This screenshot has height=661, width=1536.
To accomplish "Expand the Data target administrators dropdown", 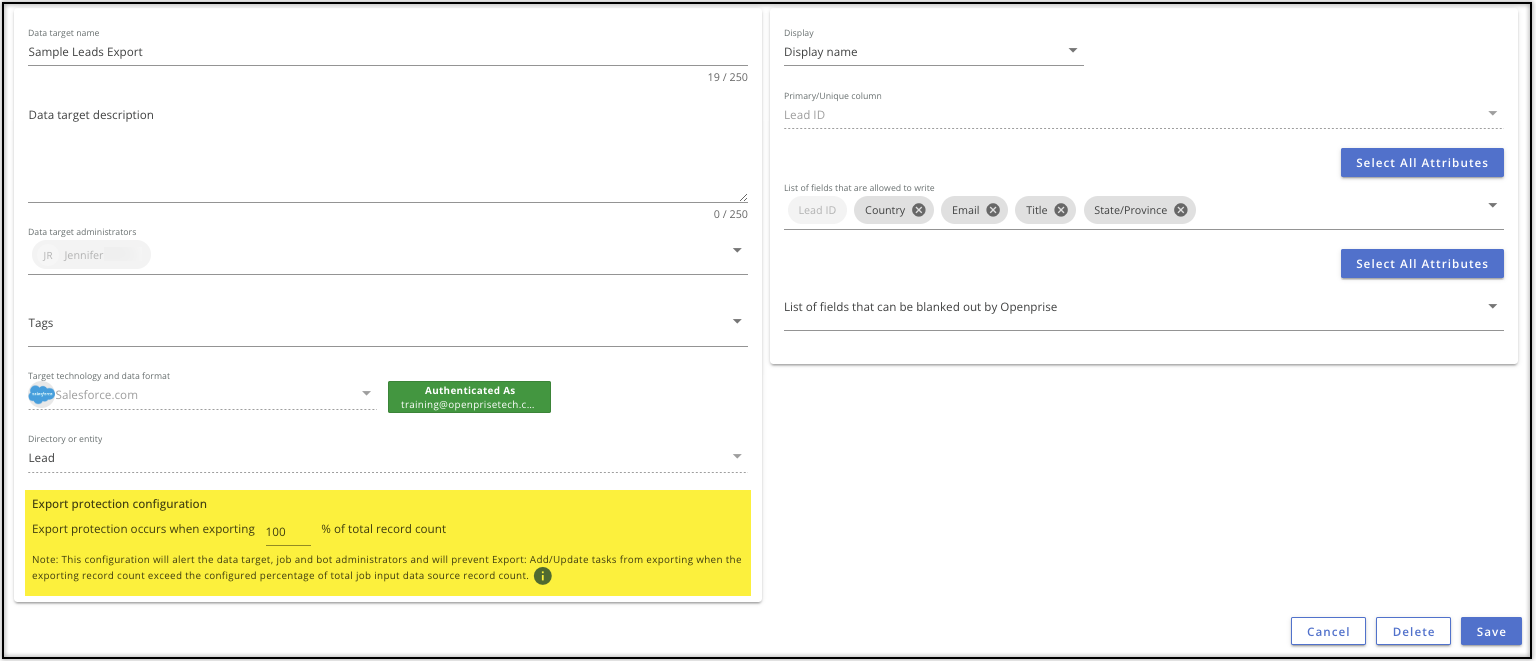I will 737,250.
